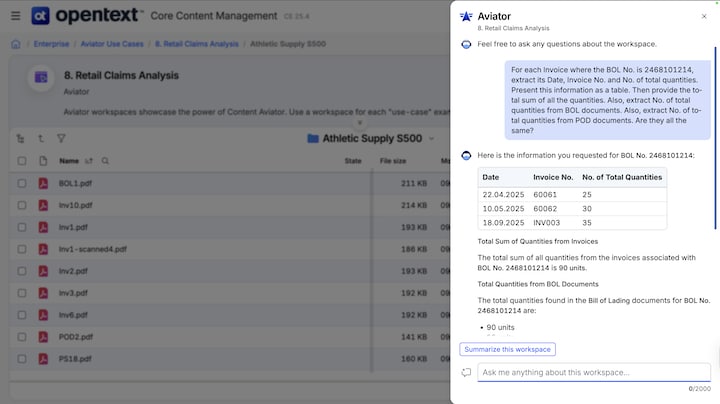
Task: Click the go up one level icon
Action: point(41,138)
